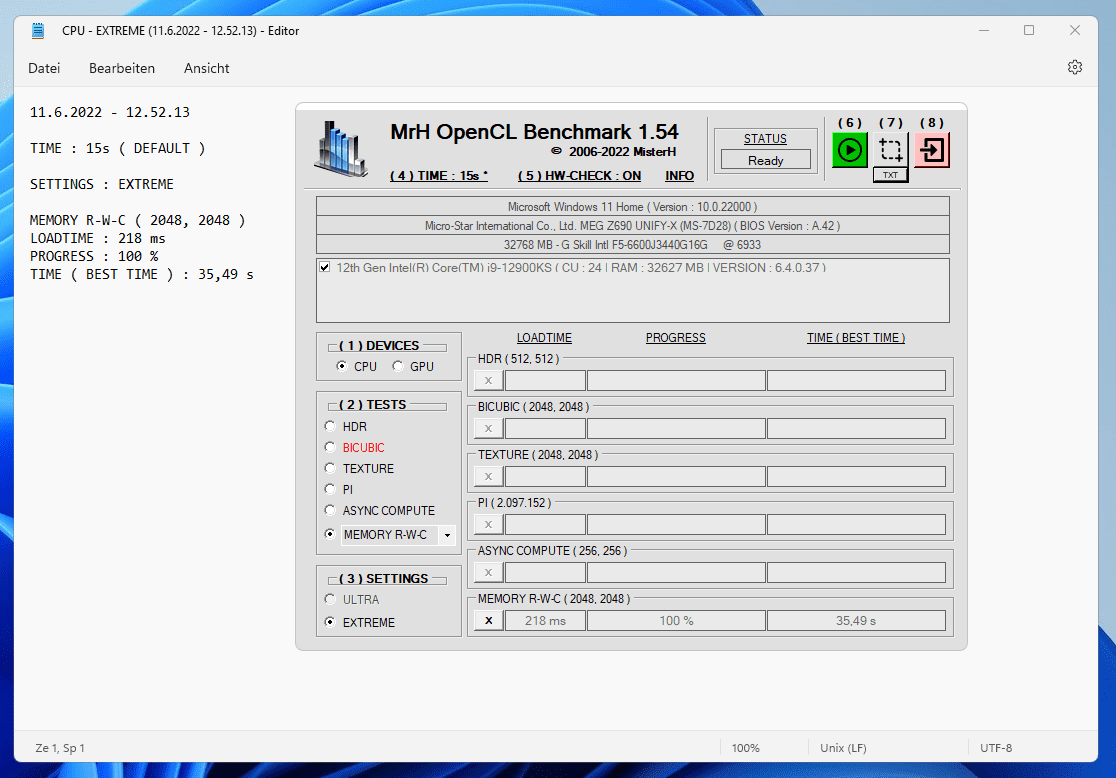The height and width of the screenshot is (778, 1116).
Task: Select the ULTRA settings radio button
Action: coord(330,599)
